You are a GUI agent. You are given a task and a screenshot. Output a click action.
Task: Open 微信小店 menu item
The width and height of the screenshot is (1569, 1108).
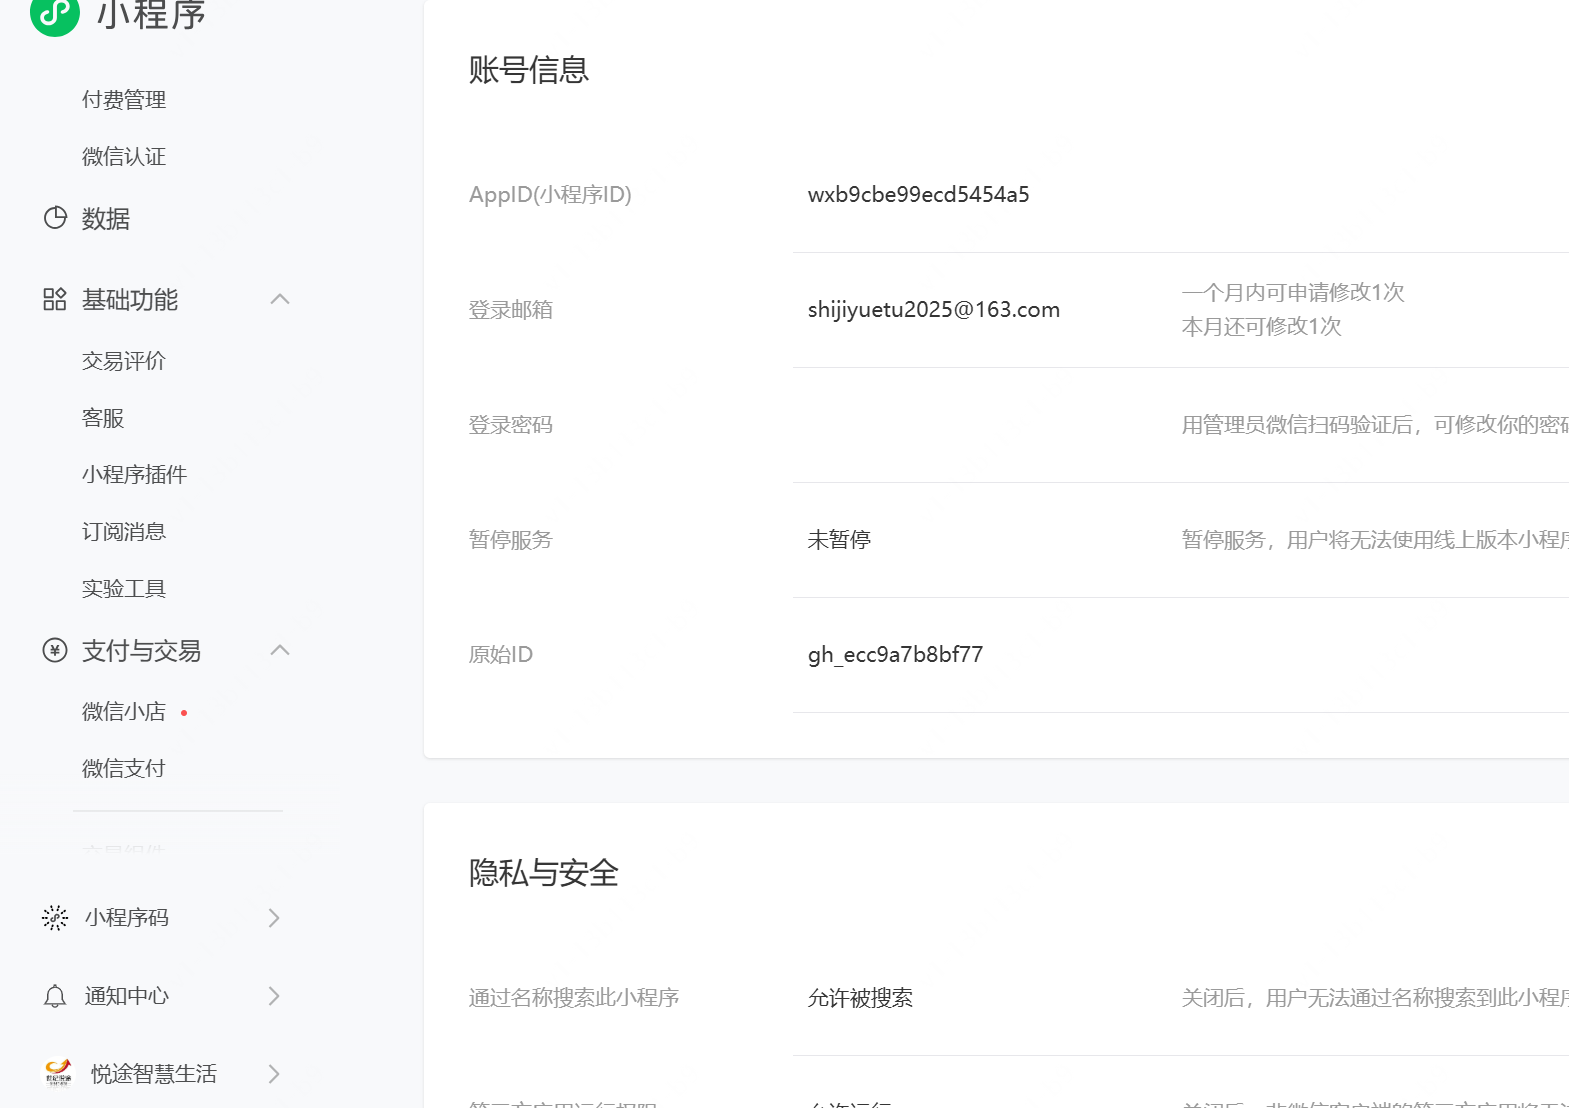pos(124,712)
